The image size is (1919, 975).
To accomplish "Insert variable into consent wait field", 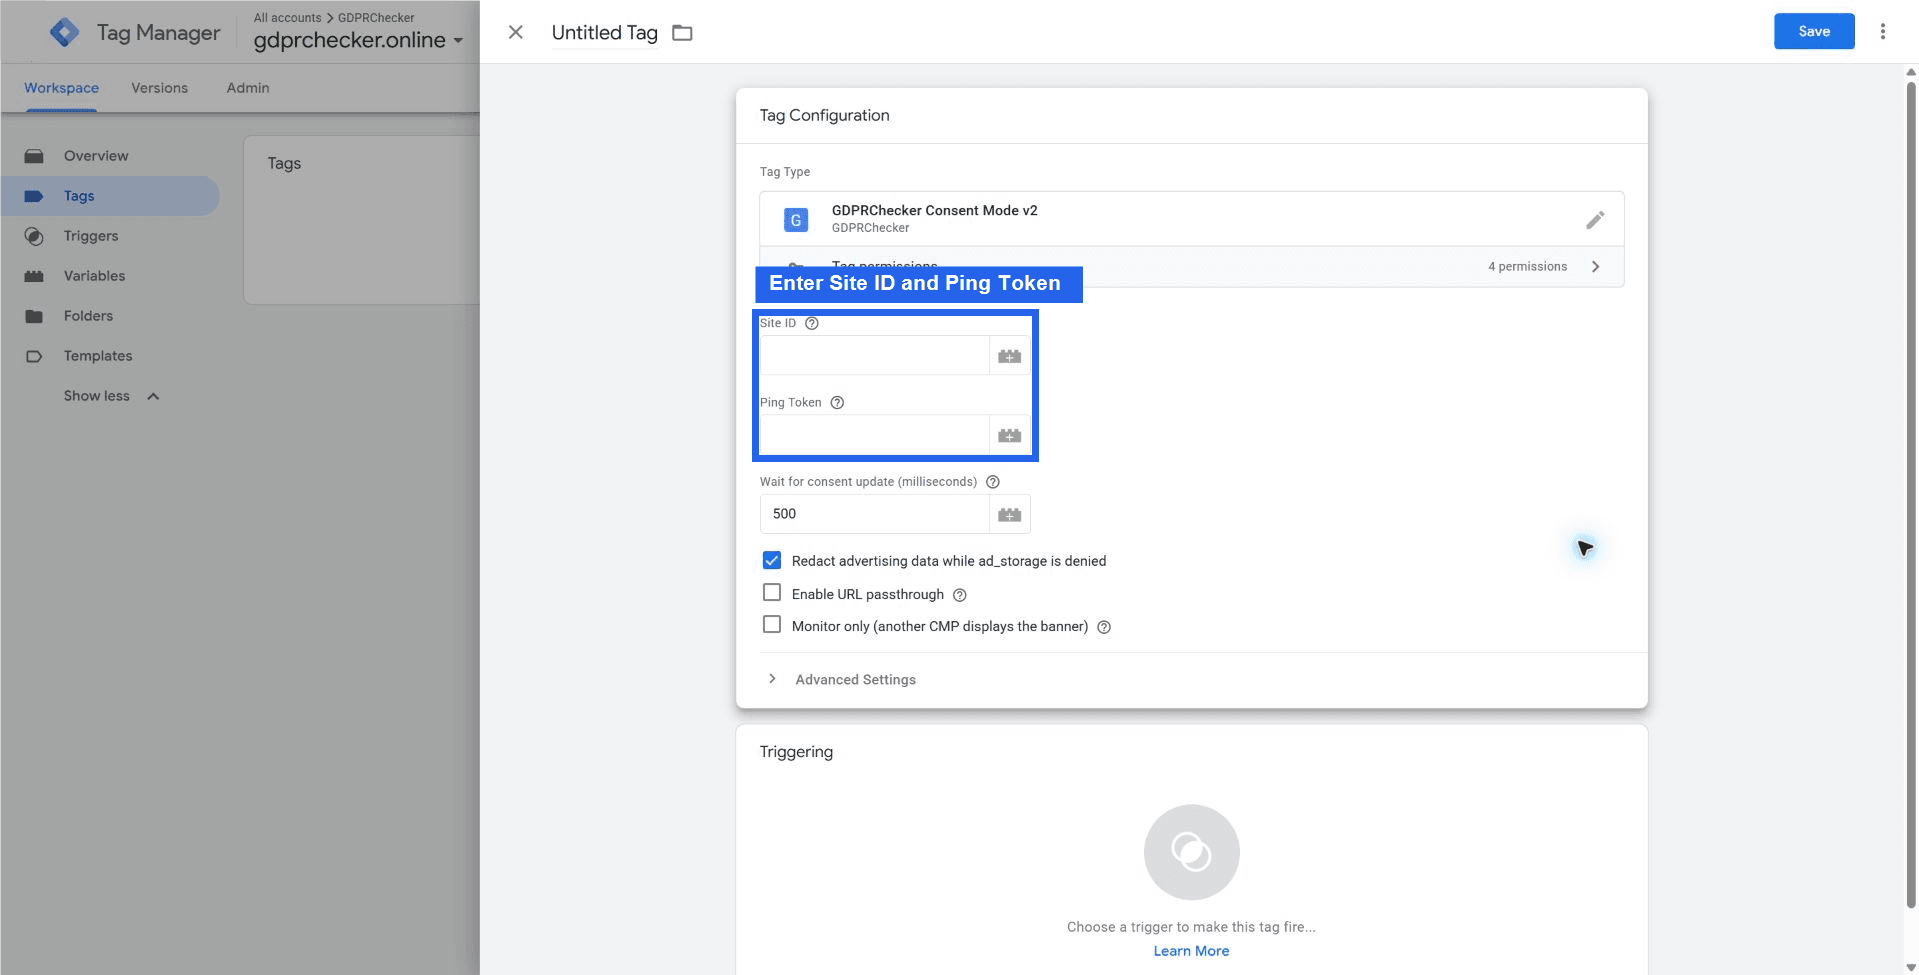I will (x=1009, y=514).
